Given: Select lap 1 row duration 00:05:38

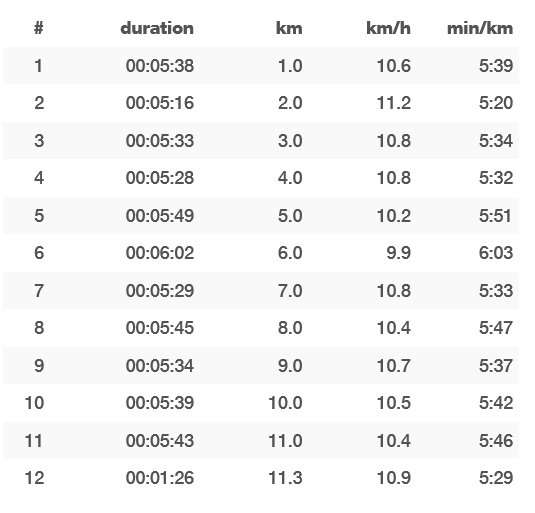Looking at the screenshot, I should pos(160,65).
